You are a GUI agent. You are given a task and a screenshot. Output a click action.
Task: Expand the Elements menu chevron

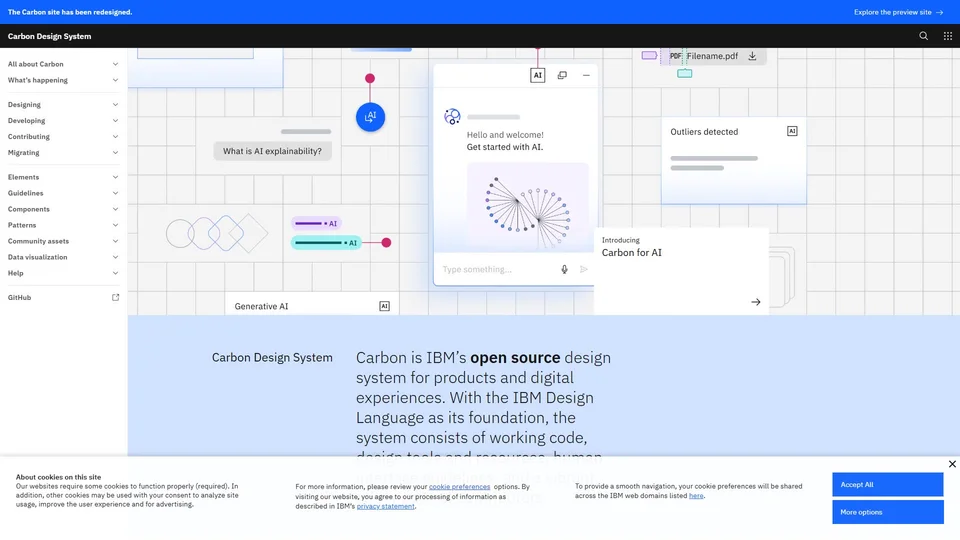pyautogui.click(x=115, y=177)
